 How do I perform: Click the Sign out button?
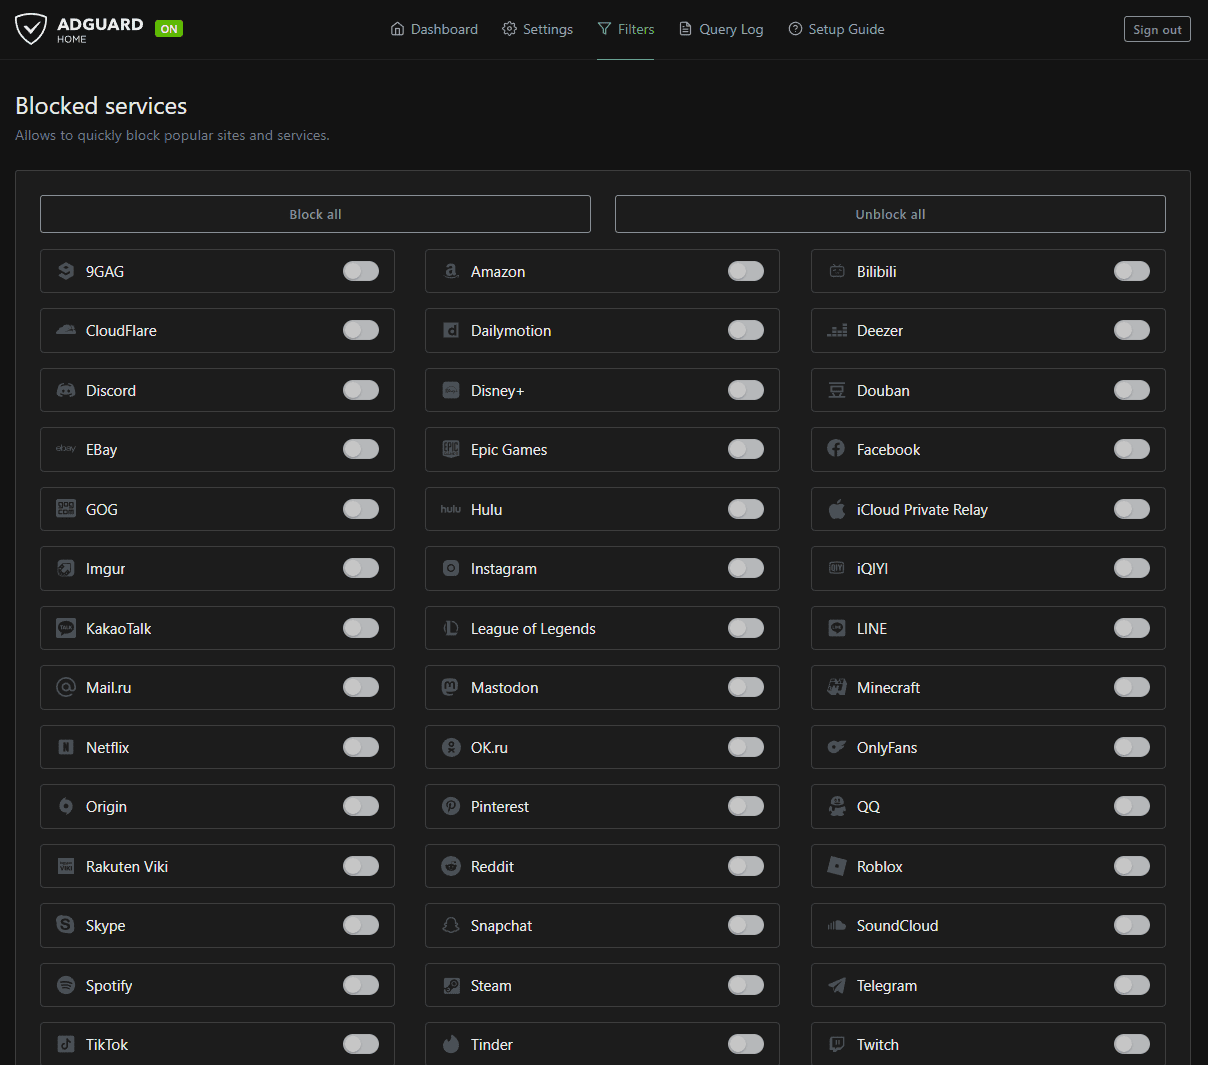1157,30
